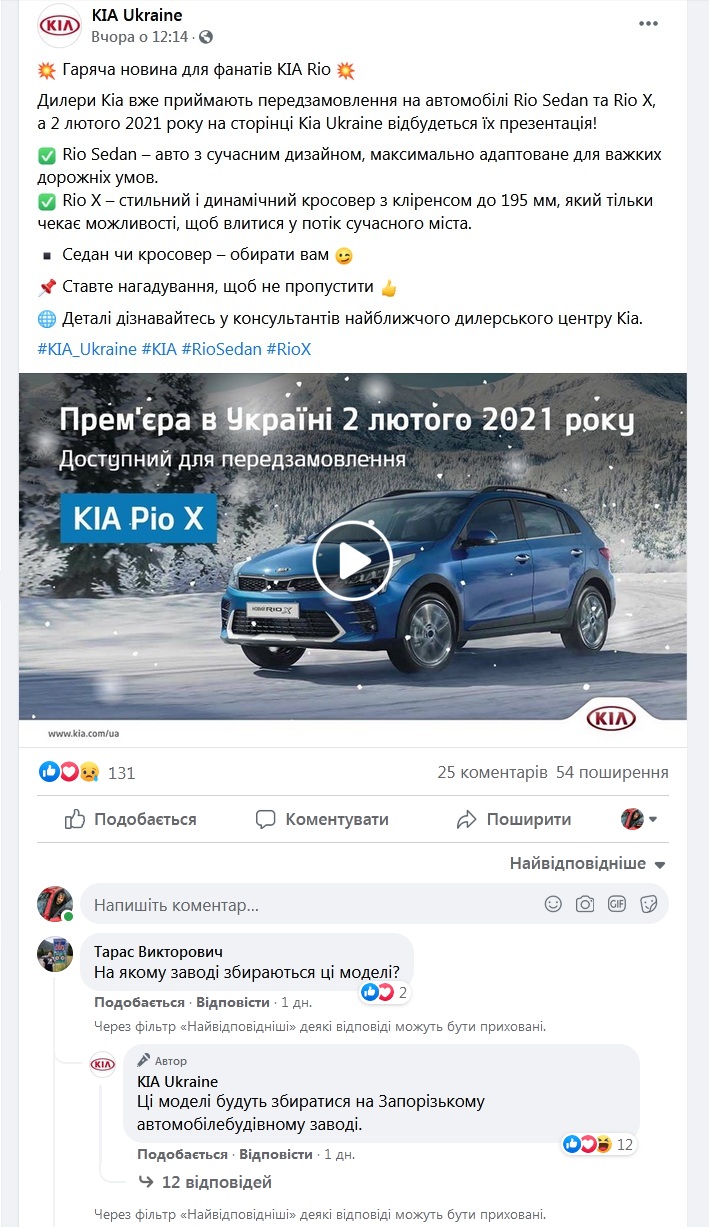Like the post with Подобається button
Viewport: 709px width, 1228px height.
tap(130, 819)
